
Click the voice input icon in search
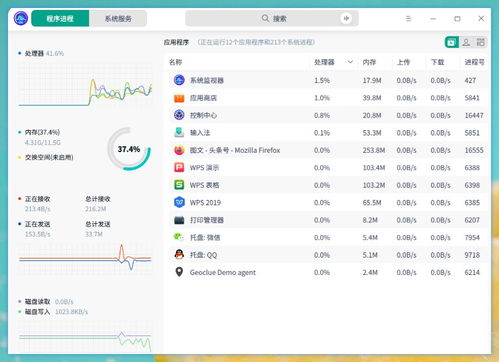click(346, 18)
